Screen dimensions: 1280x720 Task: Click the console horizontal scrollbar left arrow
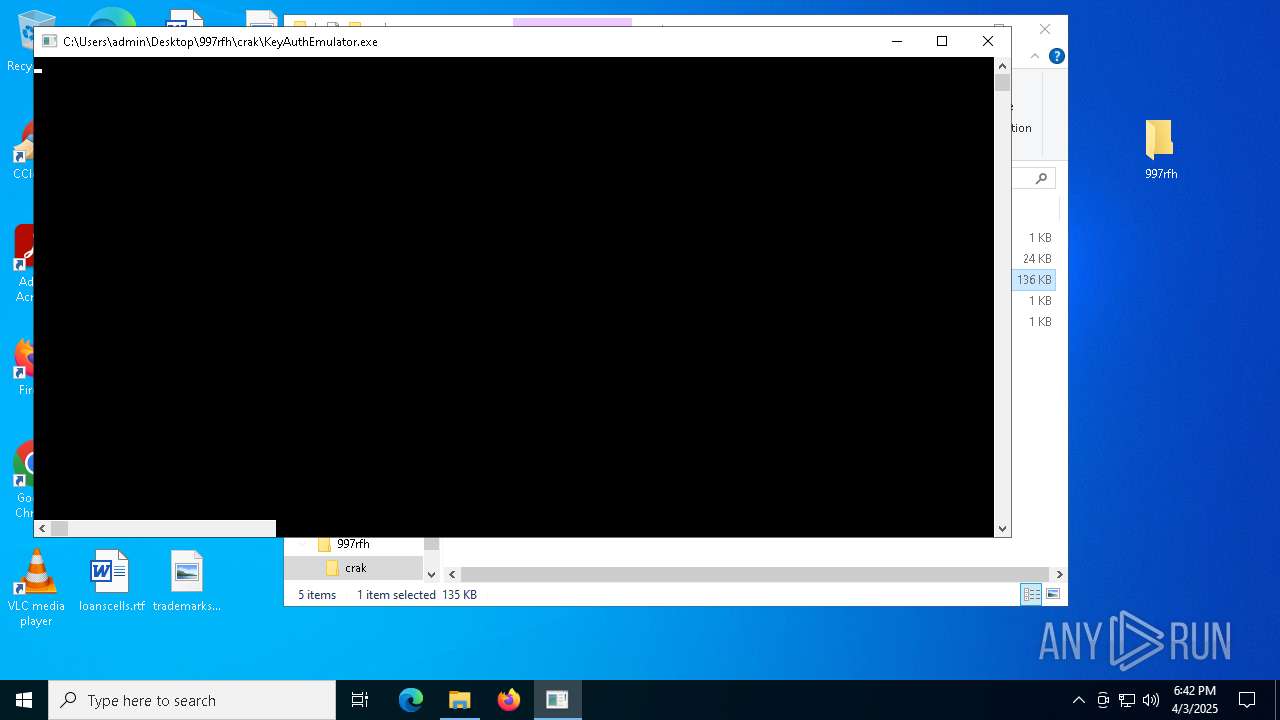click(42, 529)
